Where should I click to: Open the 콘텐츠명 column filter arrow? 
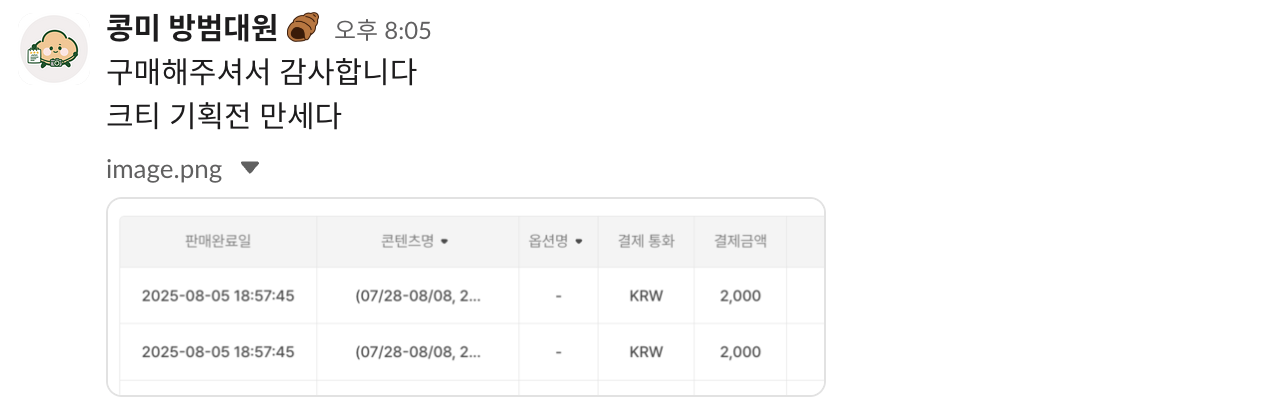pyautogui.click(x=444, y=241)
